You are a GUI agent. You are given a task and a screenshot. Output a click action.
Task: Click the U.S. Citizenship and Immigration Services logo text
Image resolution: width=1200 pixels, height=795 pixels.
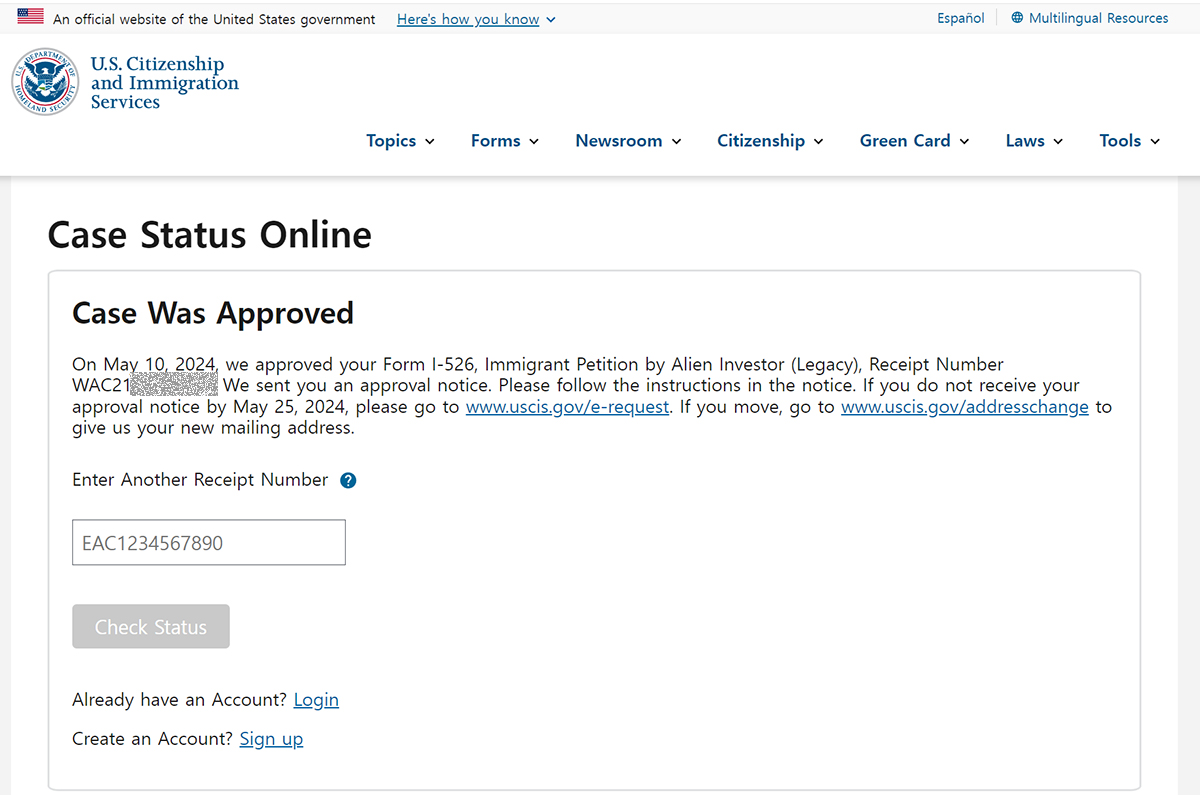[165, 83]
